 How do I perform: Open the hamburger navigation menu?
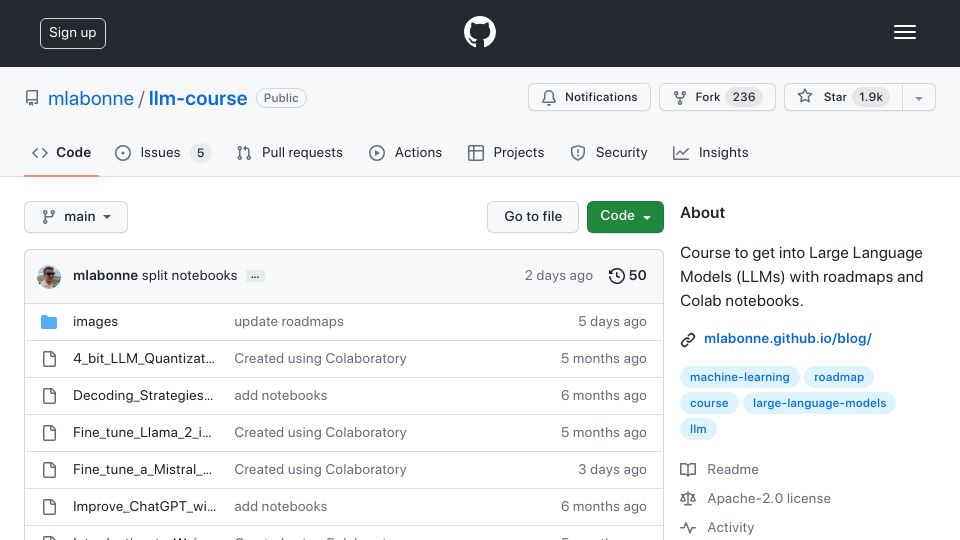[904, 32]
